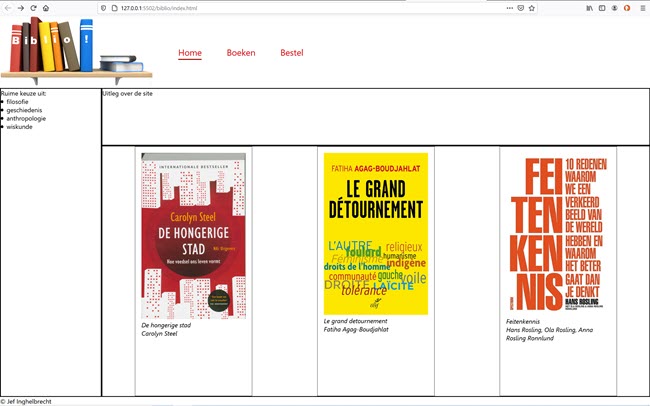Image resolution: width=650 pixels, height=406 pixels.
Task: Open the Firefox account icon
Action: [614, 8]
